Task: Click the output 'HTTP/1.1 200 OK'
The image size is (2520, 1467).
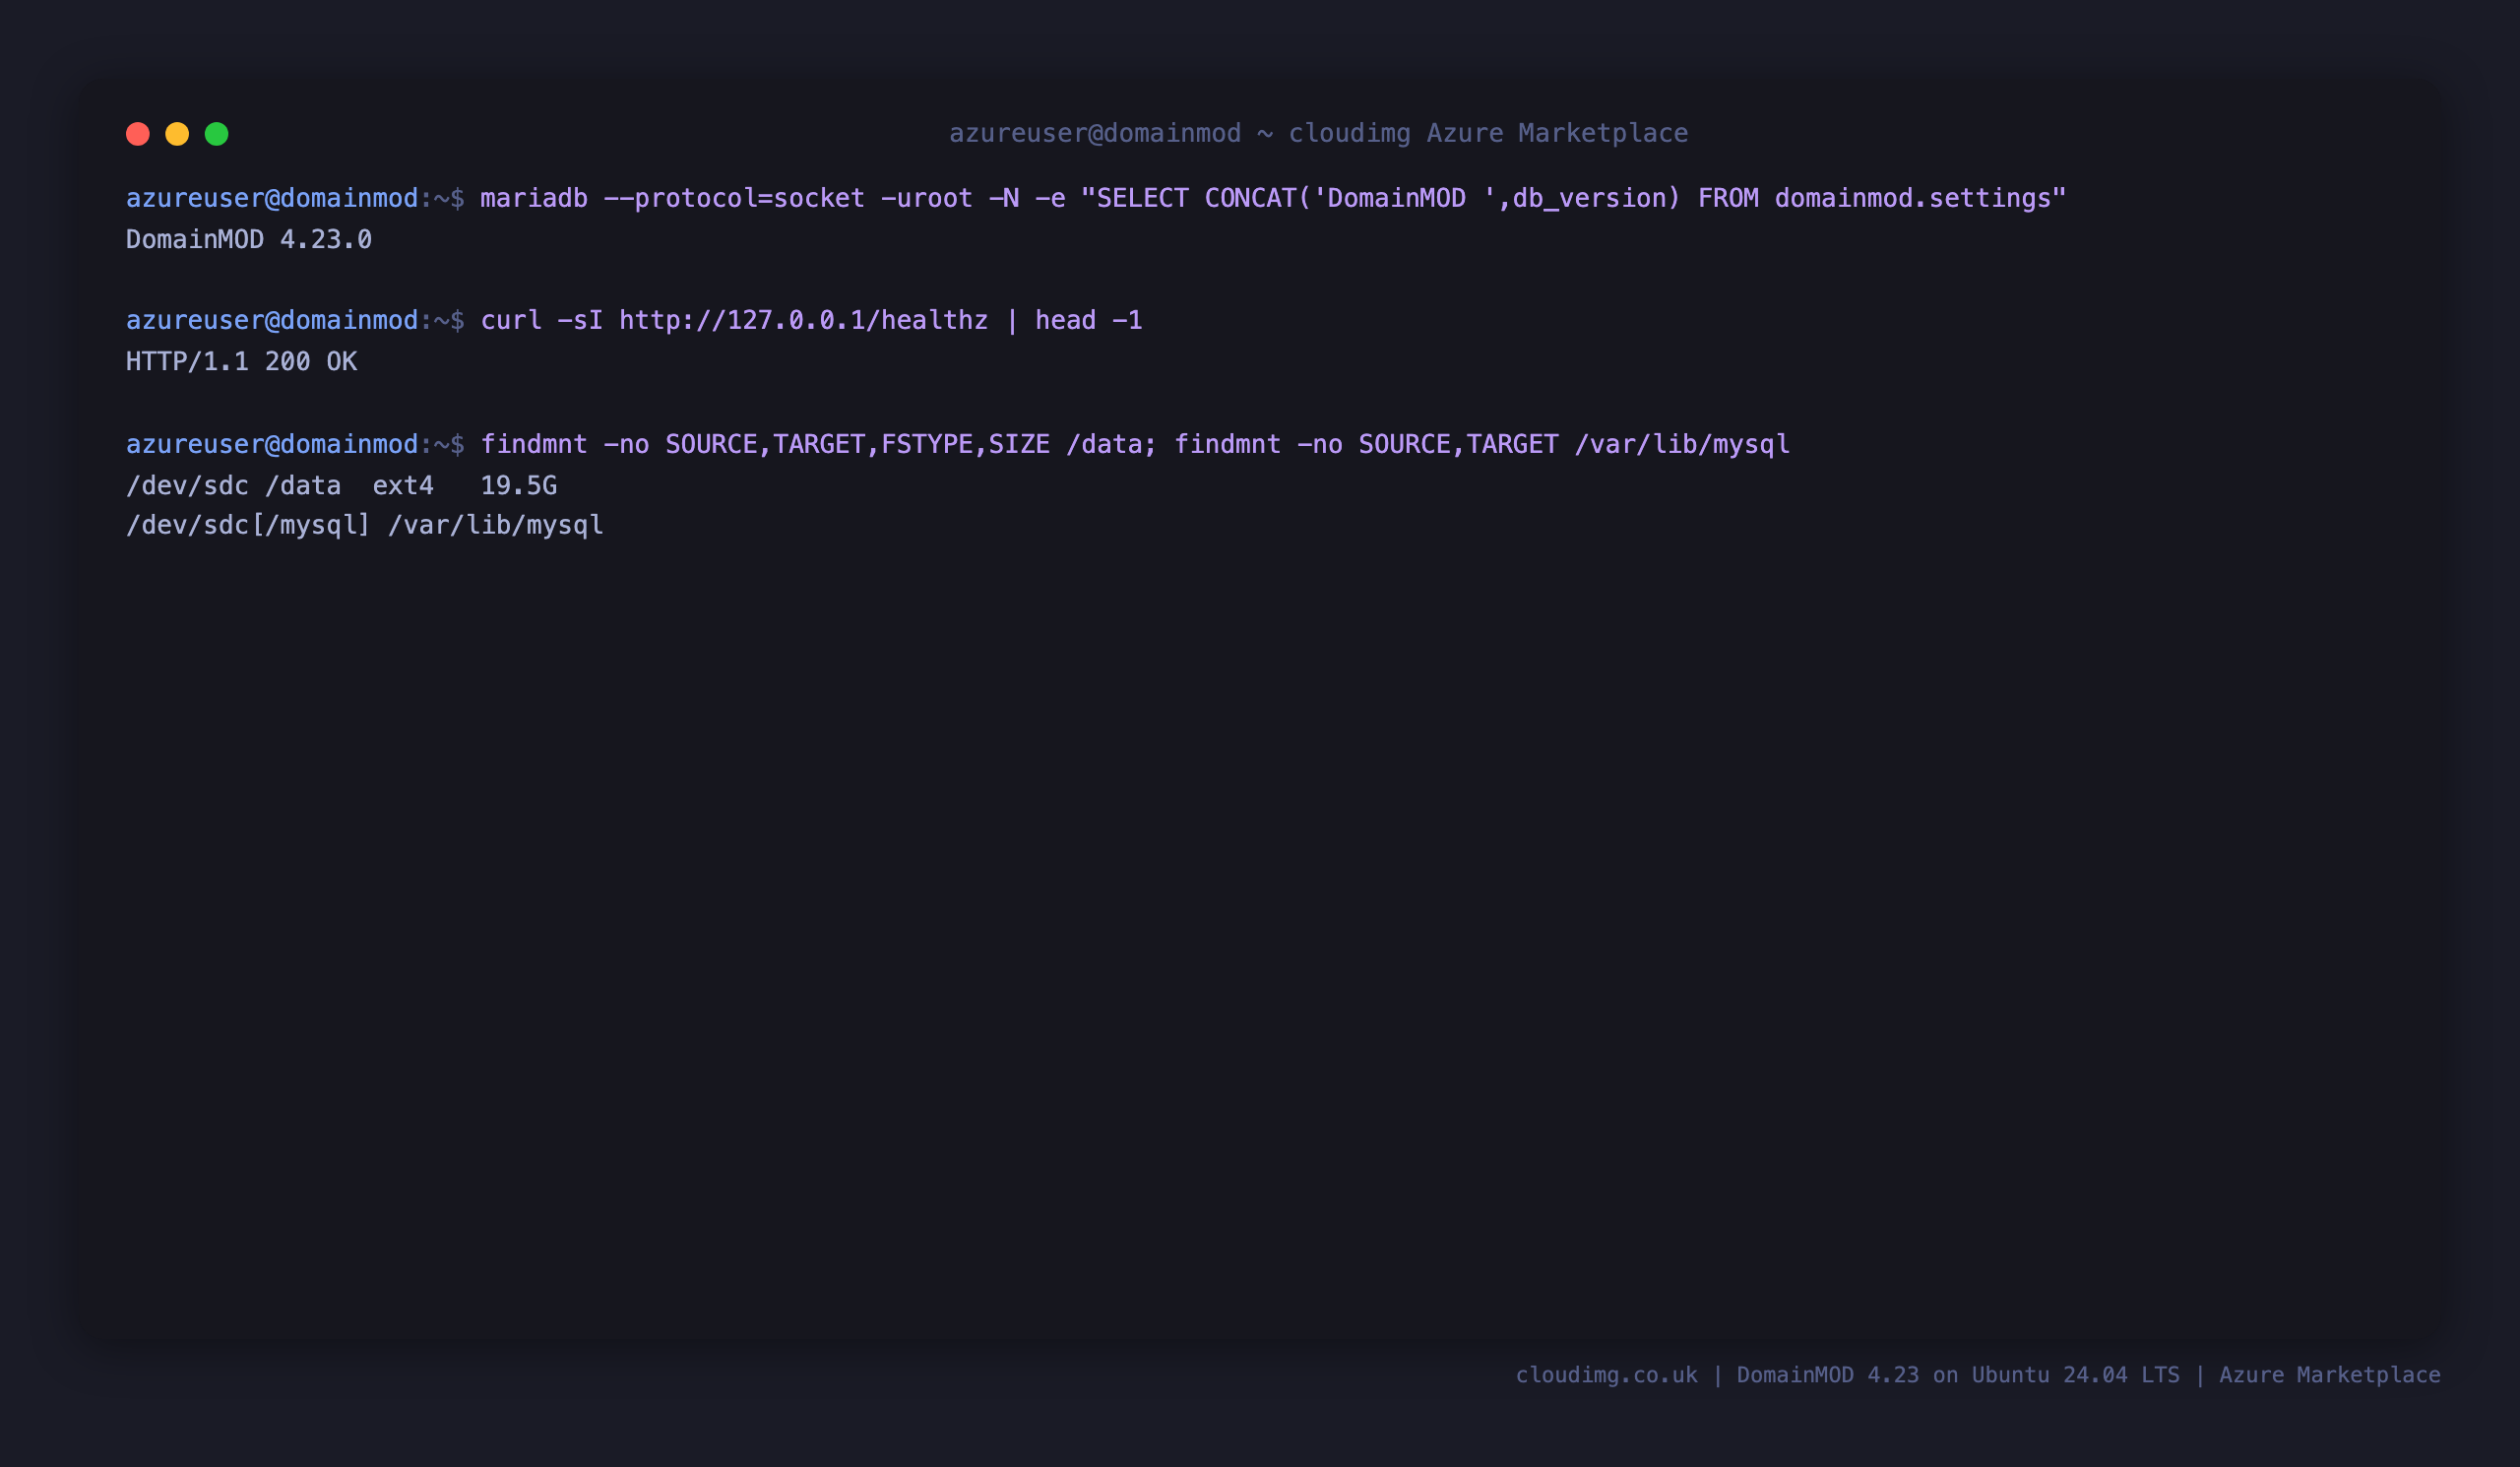Action: click(x=241, y=362)
